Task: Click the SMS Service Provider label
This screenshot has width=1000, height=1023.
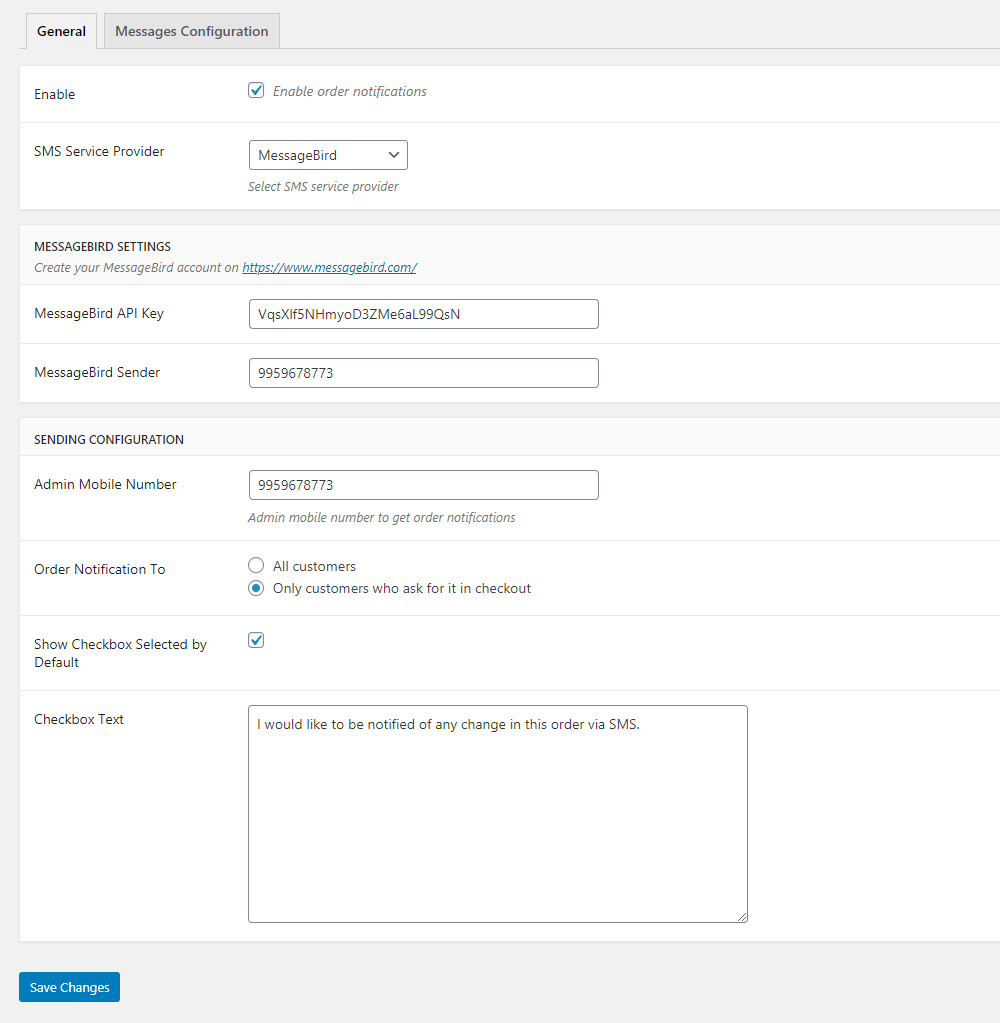Action: [99, 151]
